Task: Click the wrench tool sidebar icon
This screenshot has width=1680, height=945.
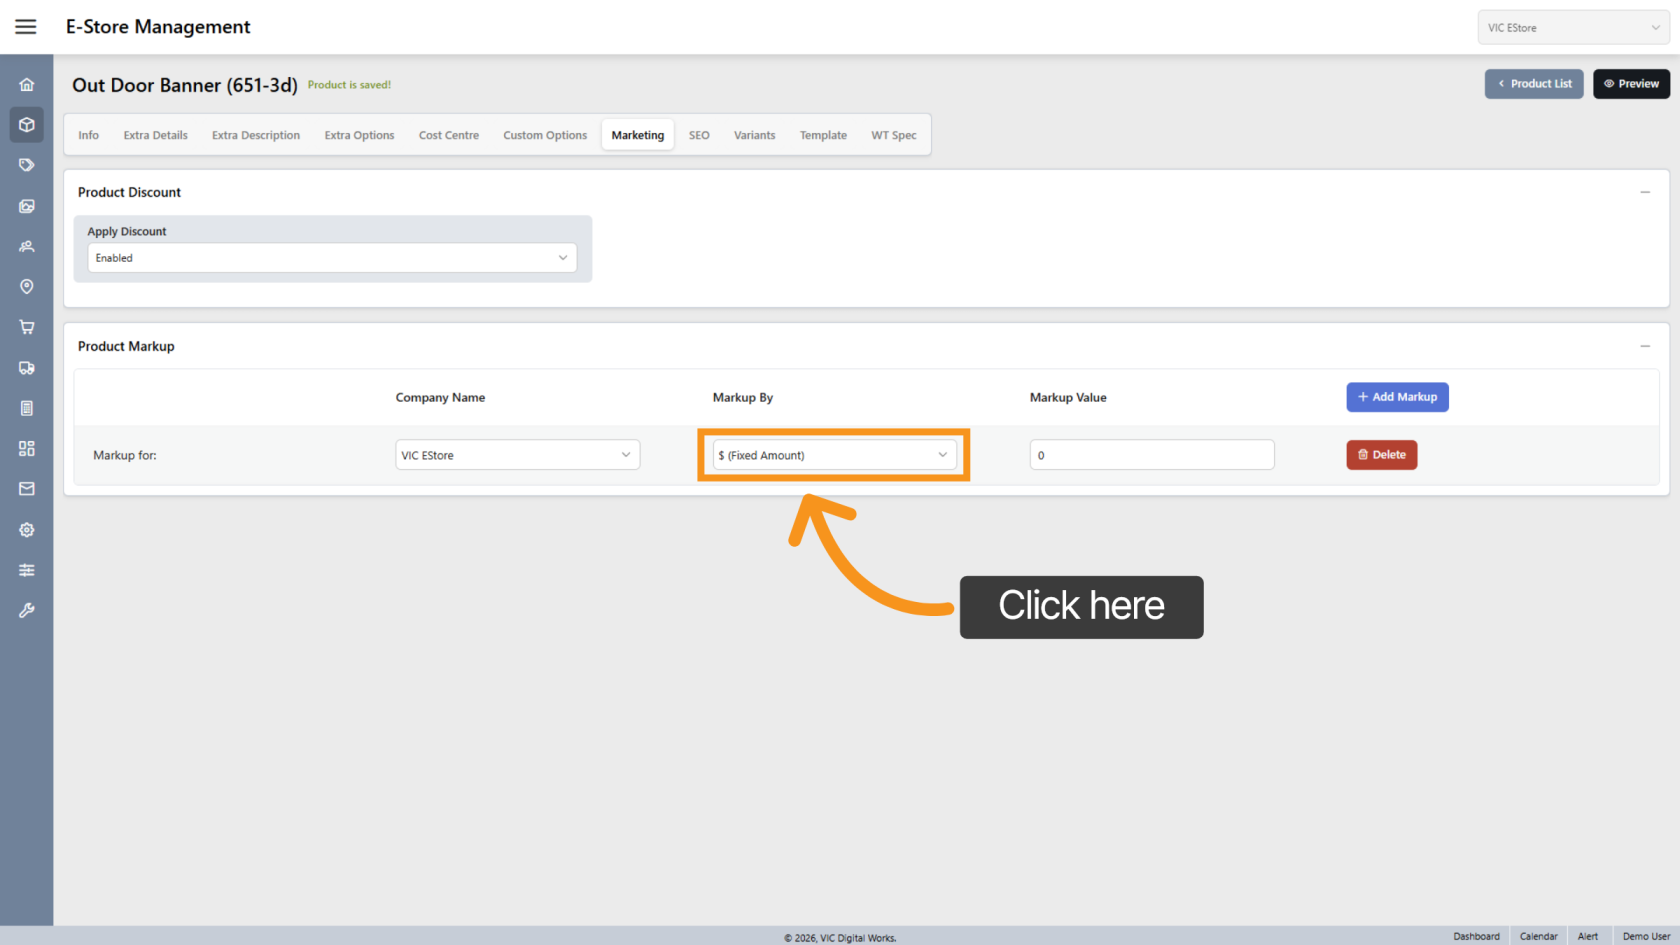Action: [x=27, y=610]
